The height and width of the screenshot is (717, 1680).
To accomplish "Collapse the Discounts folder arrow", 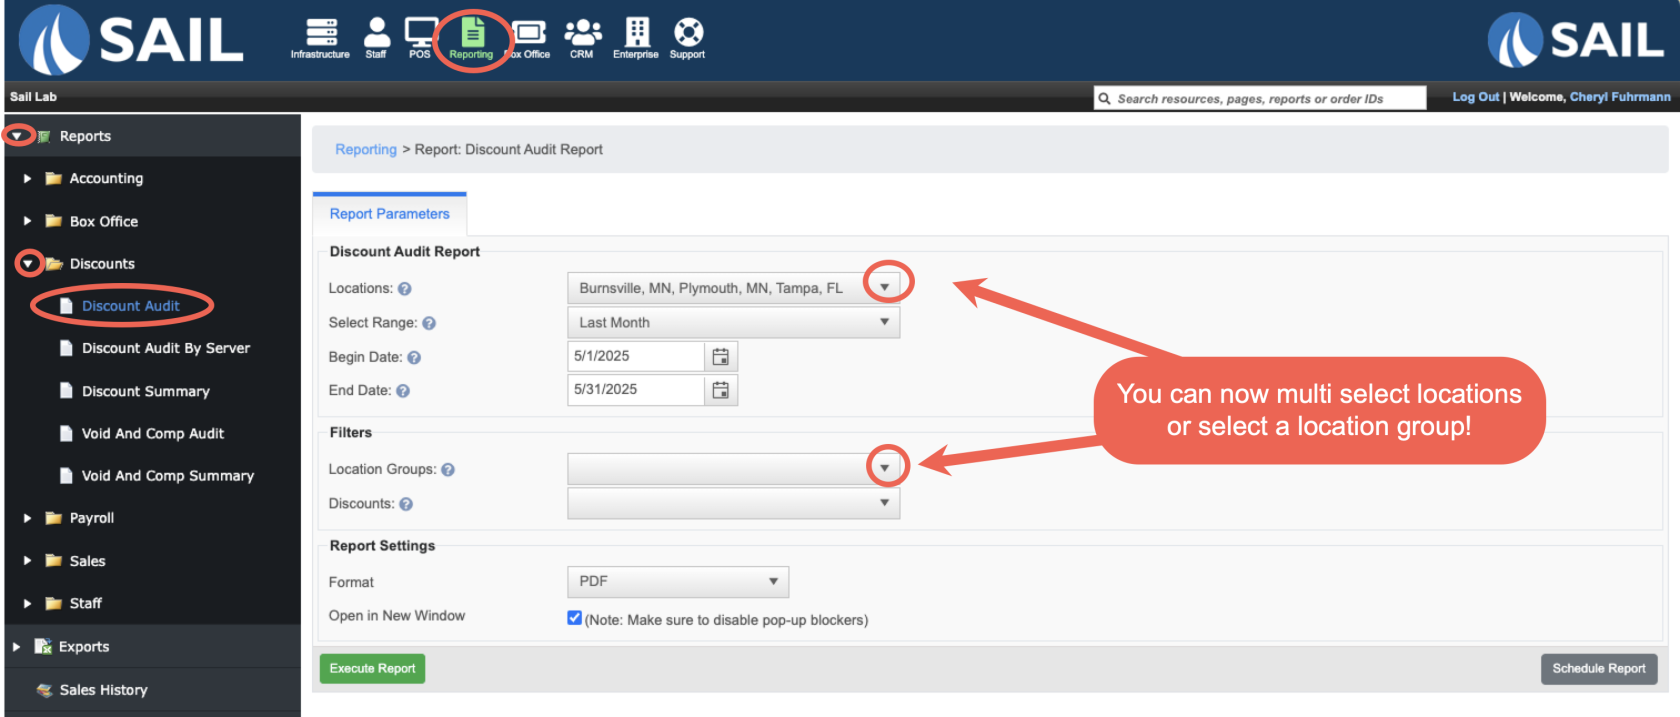I will (28, 264).
